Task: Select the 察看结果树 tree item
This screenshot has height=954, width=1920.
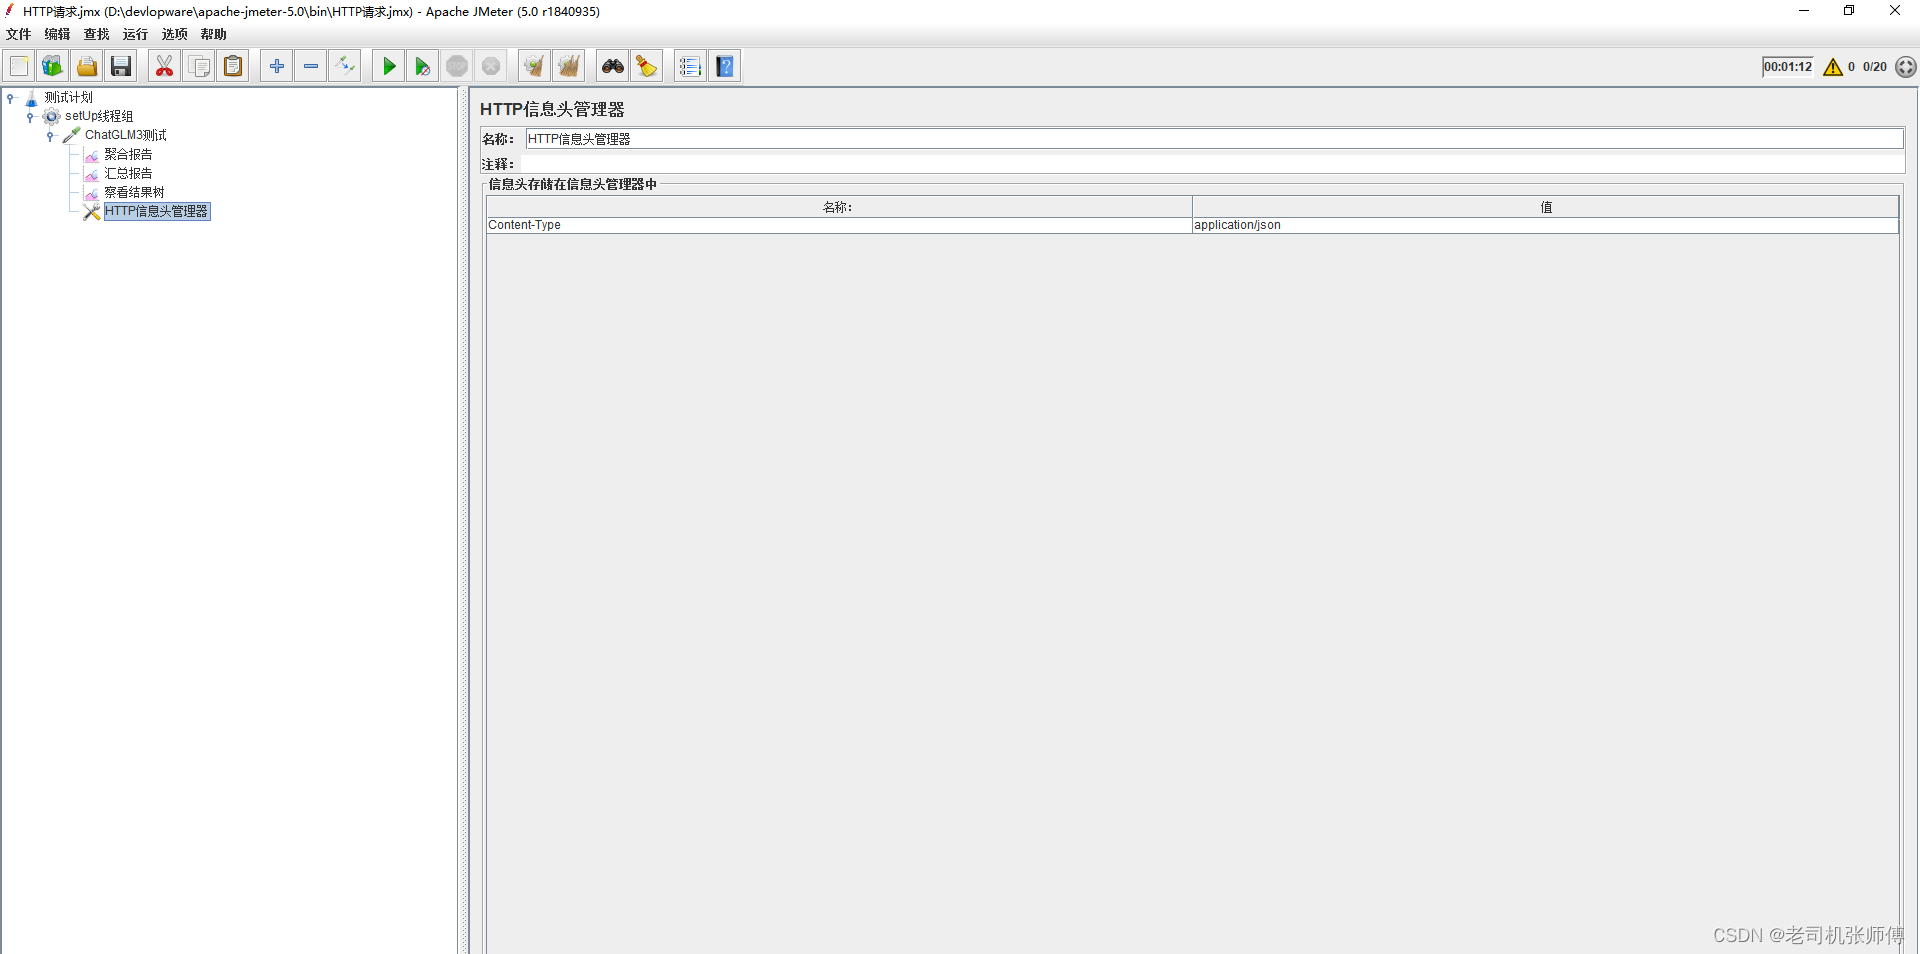Action: [x=134, y=192]
